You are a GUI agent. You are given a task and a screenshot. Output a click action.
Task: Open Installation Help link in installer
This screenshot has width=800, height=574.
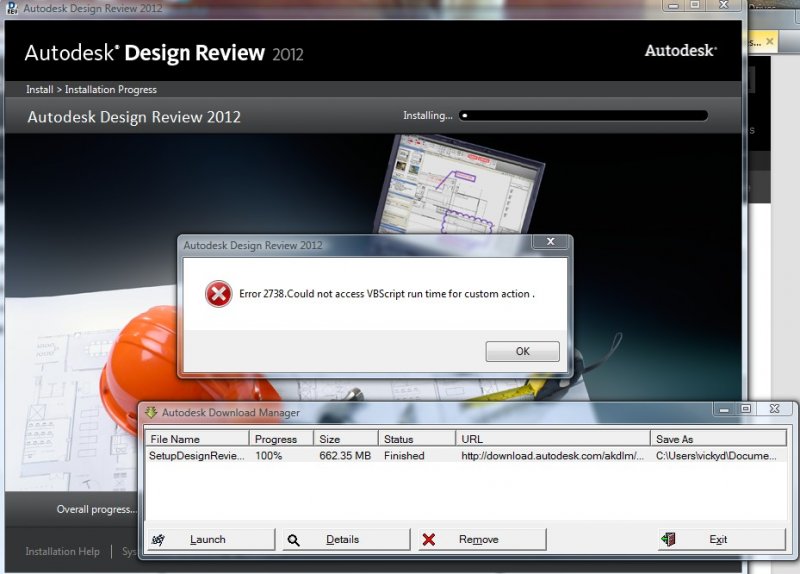click(62, 551)
